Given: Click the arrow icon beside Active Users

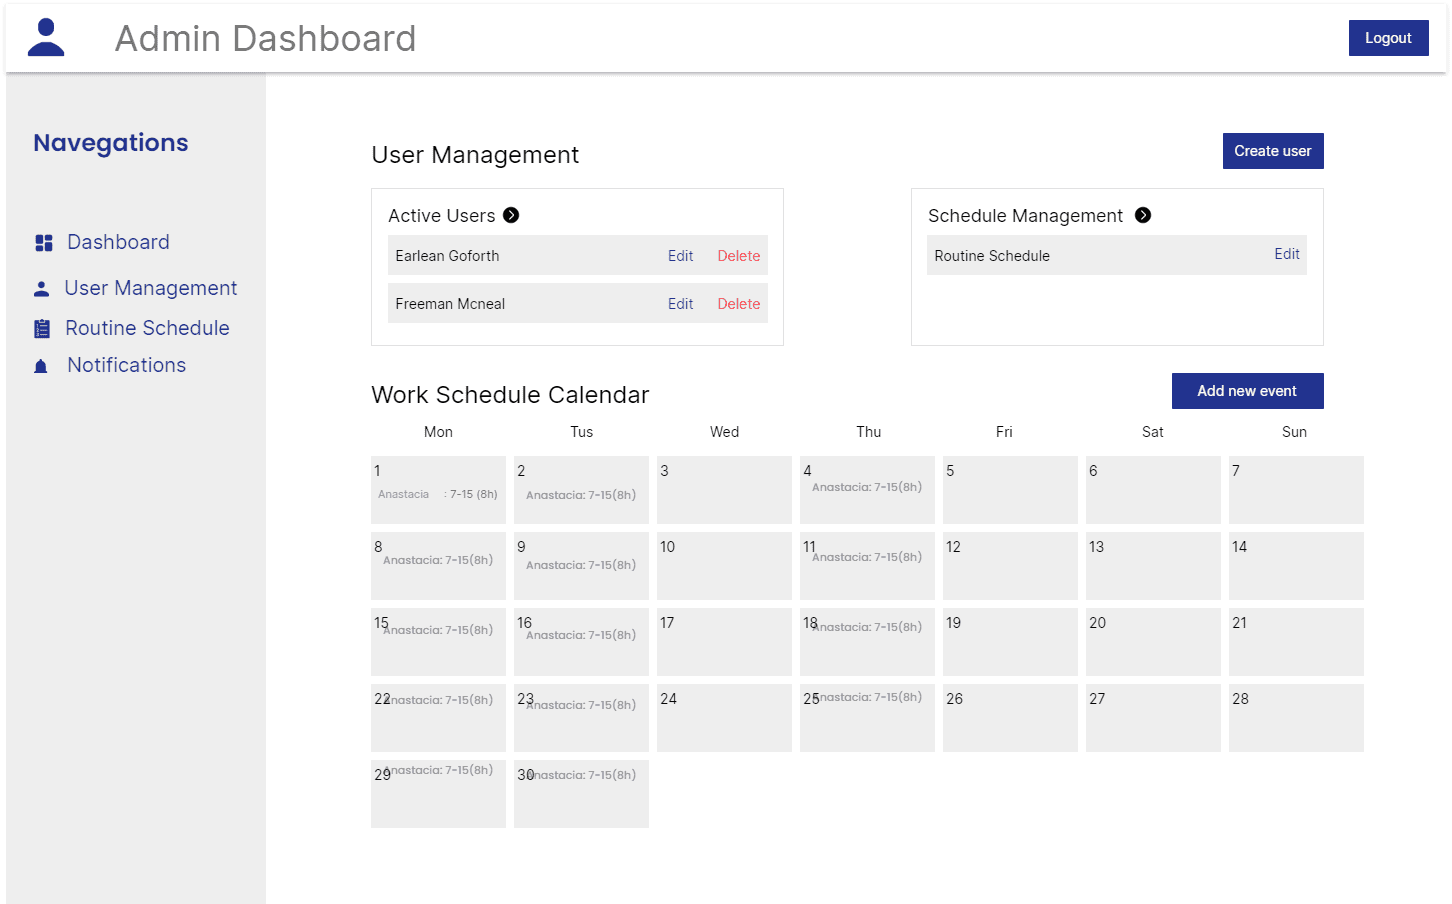Looking at the screenshot, I should tap(510, 215).
